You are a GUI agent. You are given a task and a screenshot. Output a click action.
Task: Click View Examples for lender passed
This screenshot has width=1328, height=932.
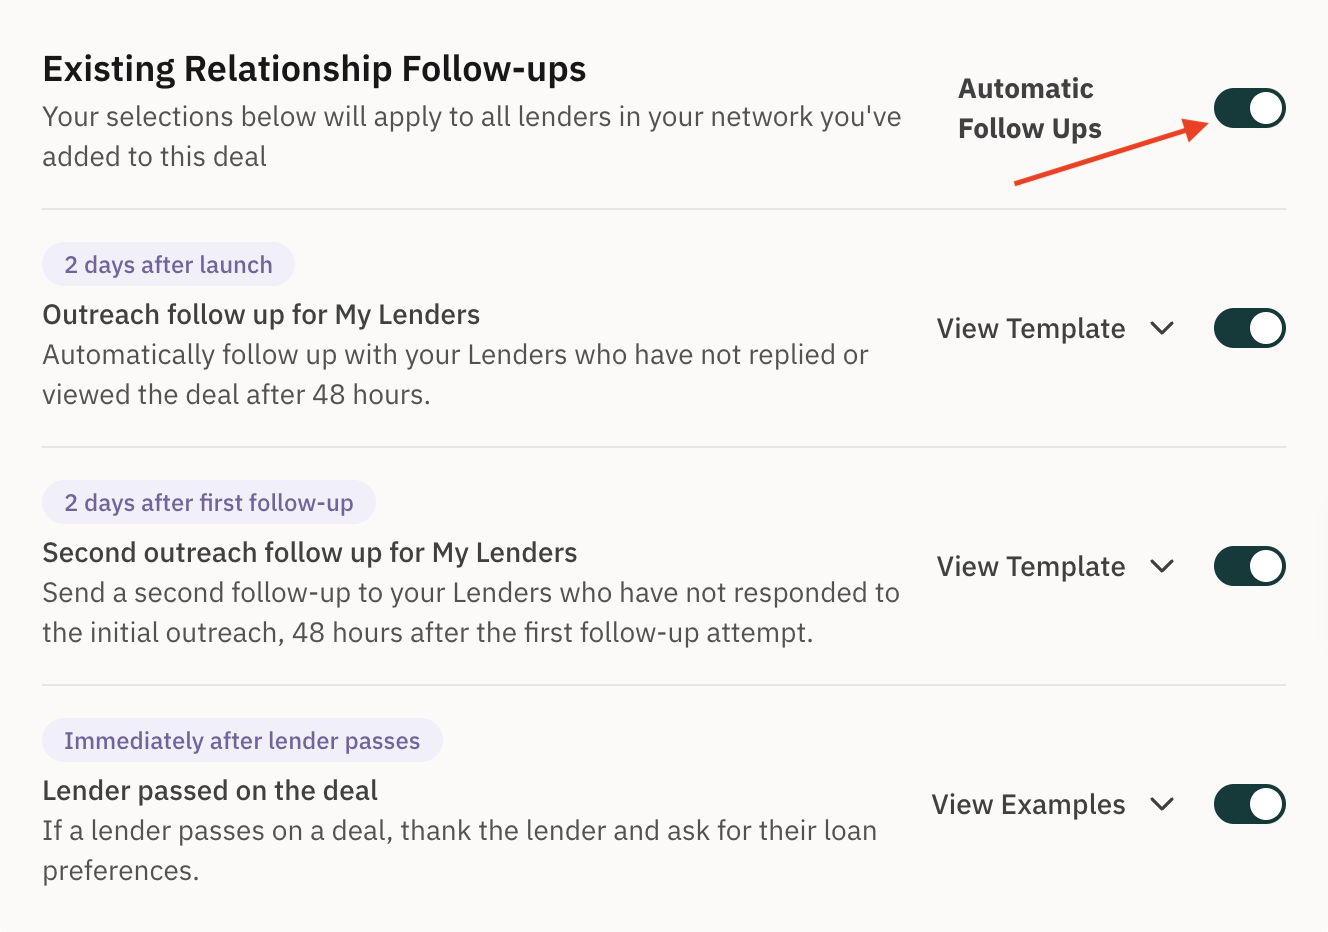[1028, 804]
